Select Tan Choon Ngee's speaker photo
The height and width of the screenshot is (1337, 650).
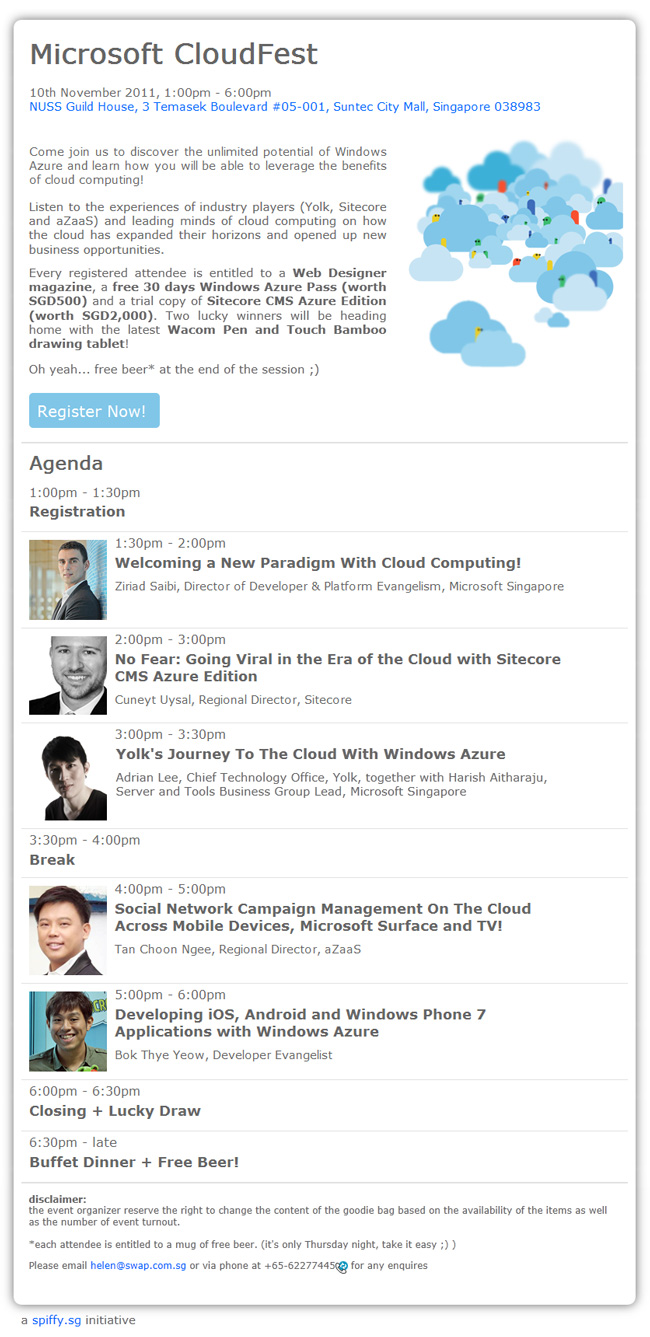click(68, 930)
